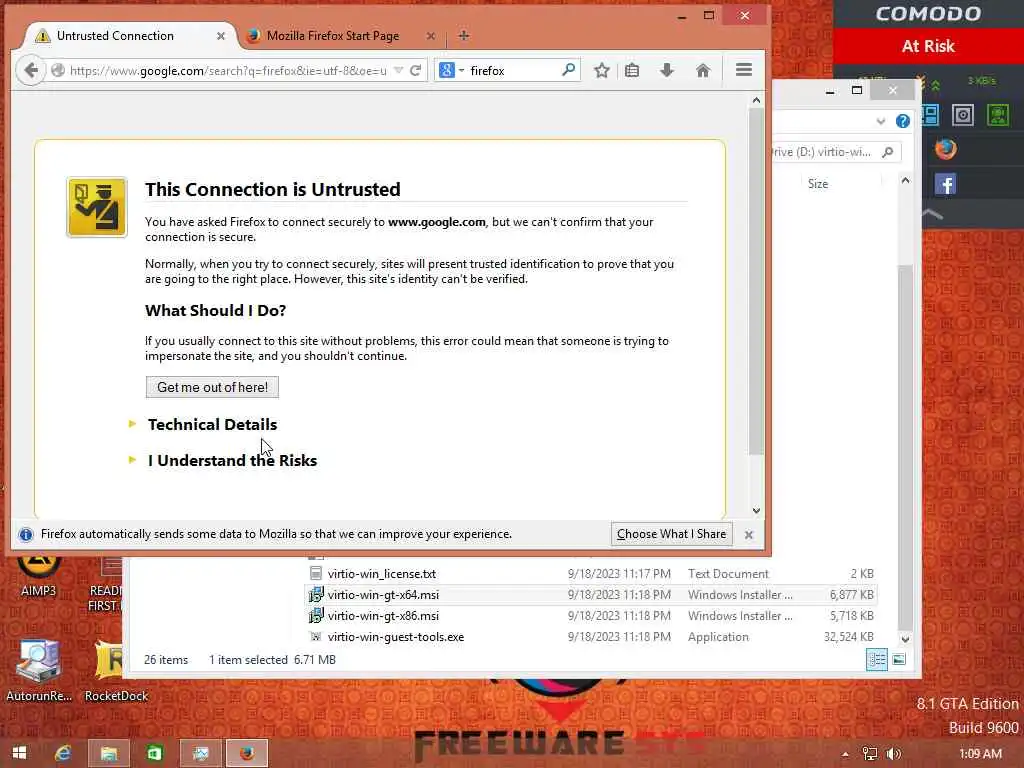Expand Explorer ribbon chevron
The width and height of the screenshot is (1024, 768).
pyautogui.click(x=880, y=121)
